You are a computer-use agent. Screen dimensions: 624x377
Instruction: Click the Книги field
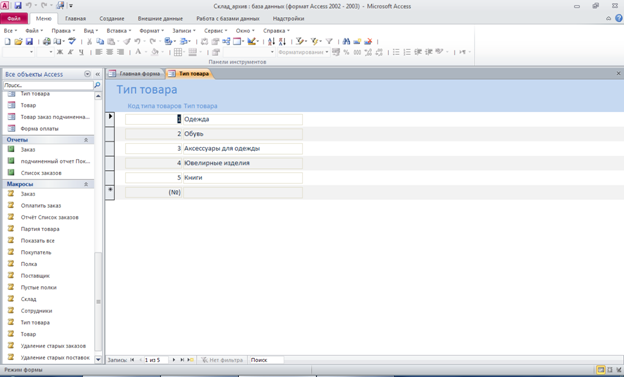point(242,178)
